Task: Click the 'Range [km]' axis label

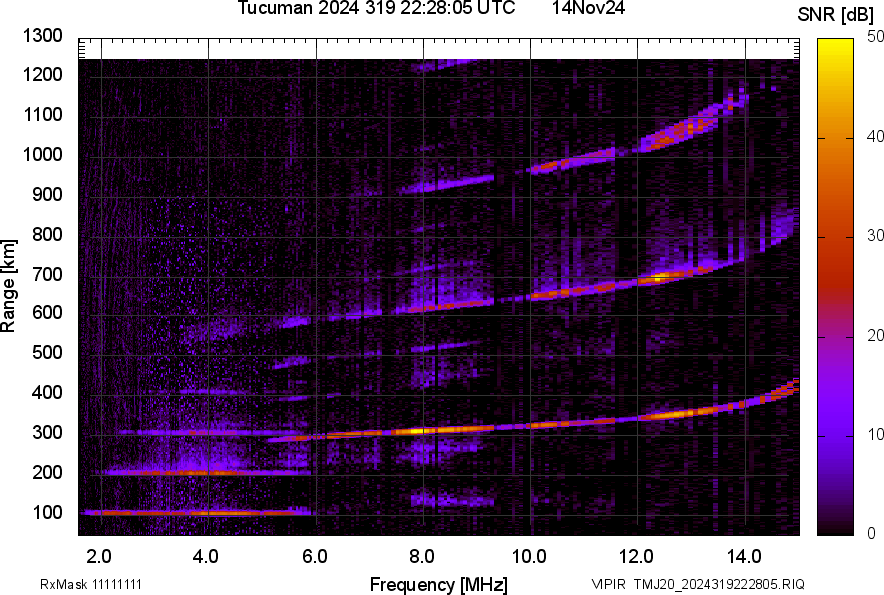Action: [8, 286]
